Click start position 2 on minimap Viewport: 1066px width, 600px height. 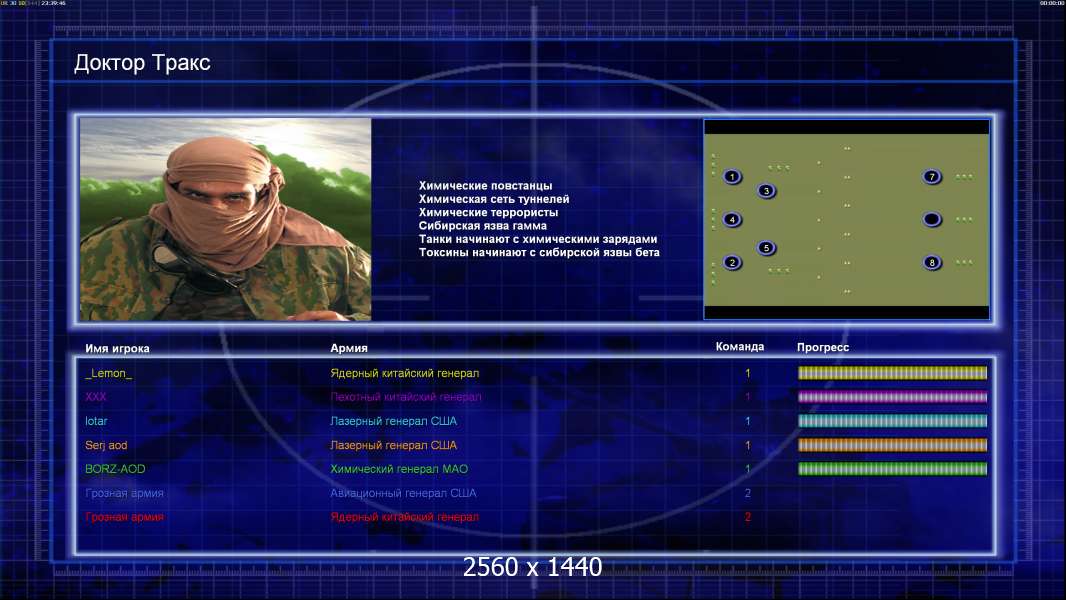point(732,262)
